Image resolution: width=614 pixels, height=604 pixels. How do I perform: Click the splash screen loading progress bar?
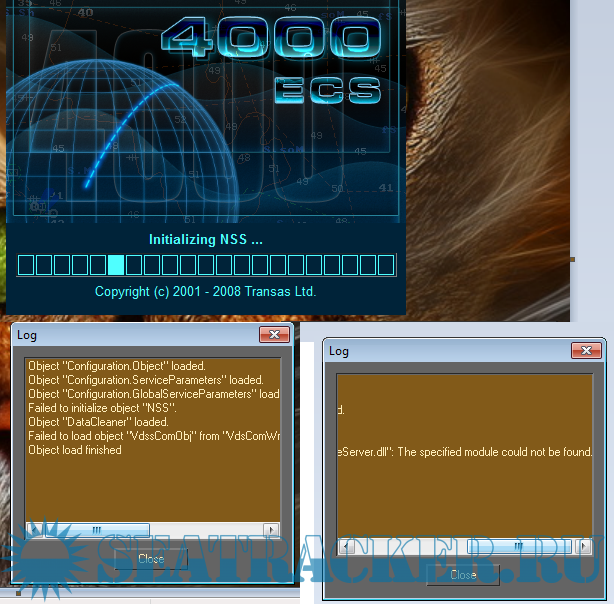click(x=205, y=264)
